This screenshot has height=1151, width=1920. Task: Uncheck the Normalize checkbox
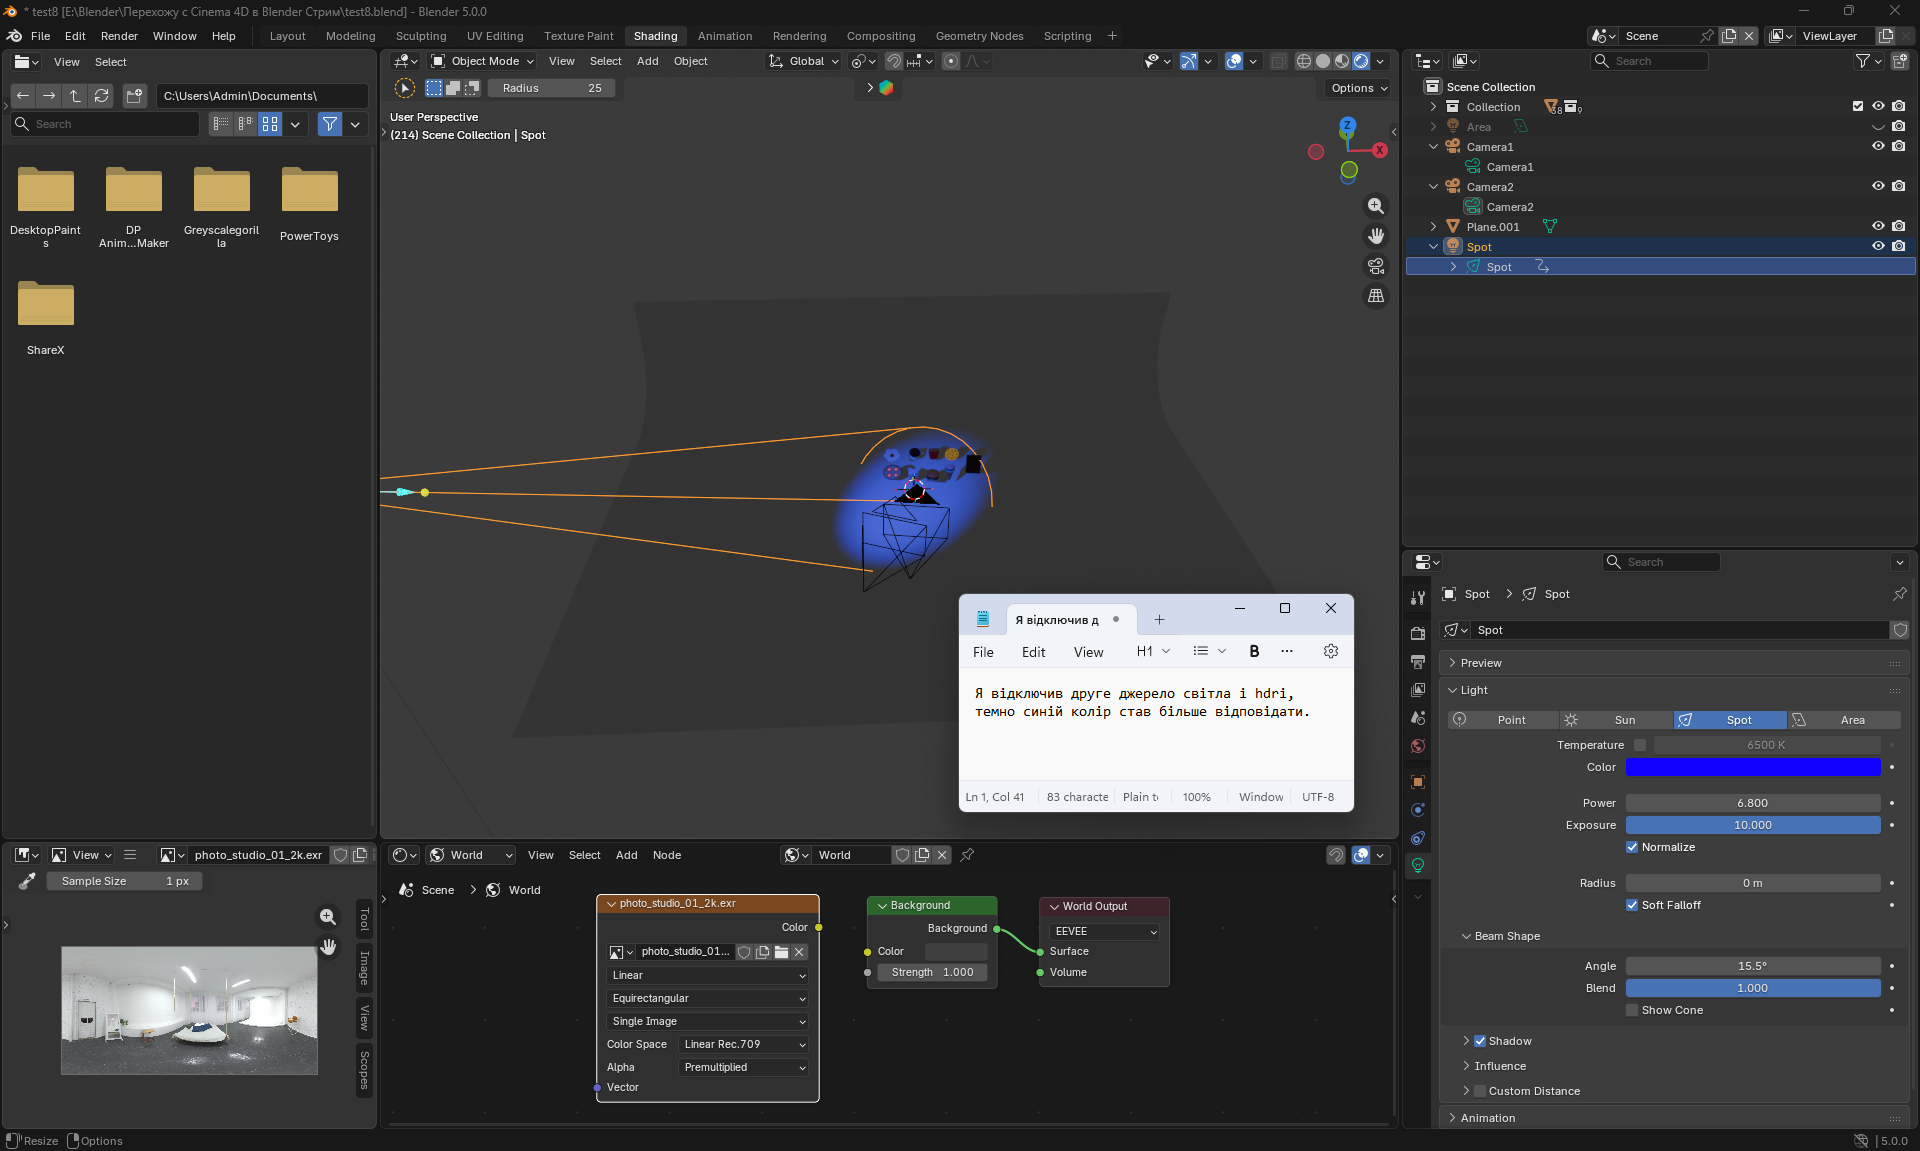pyautogui.click(x=1632, y=847)
